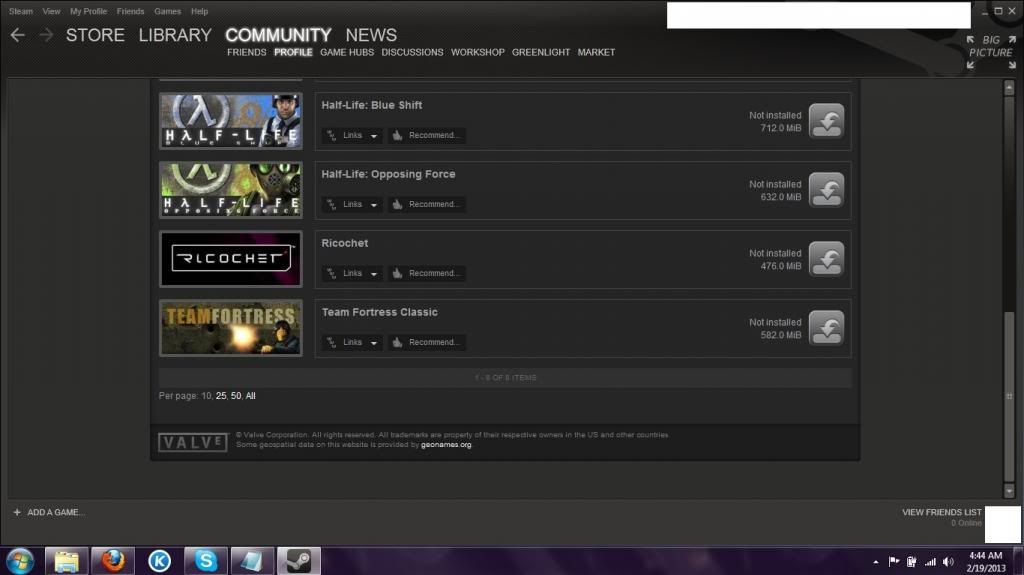Click Steam icon in the taskbar
The image size is (1024, 575).
tap(299, 561)
